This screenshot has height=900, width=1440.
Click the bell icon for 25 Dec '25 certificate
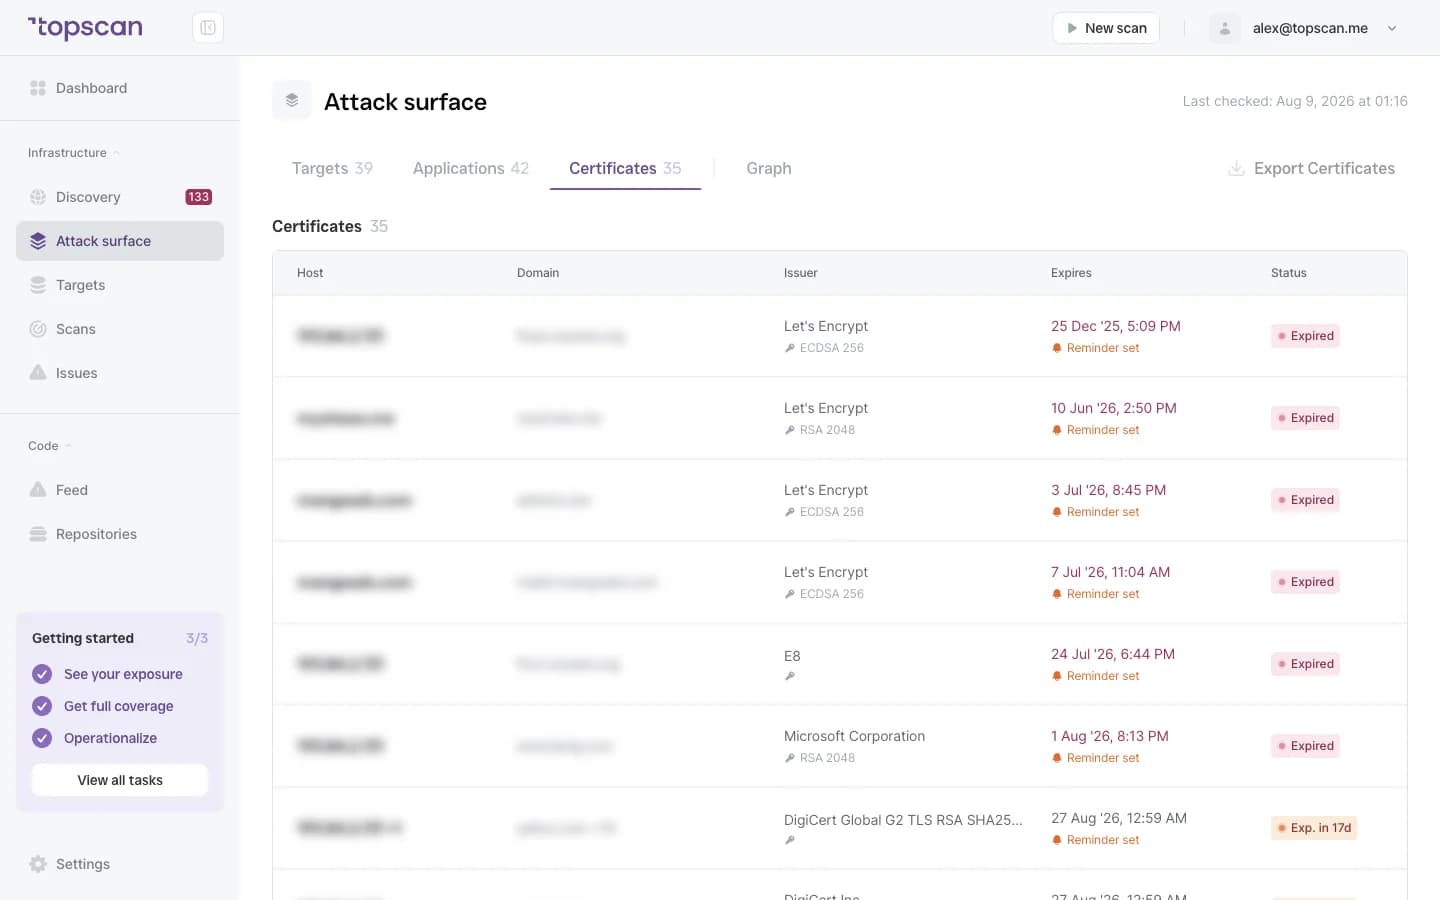pyautogui.click(x=1057, y=348)
